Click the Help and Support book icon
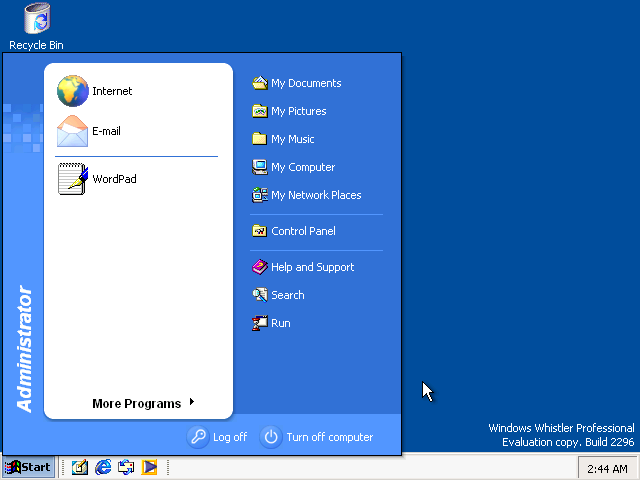 260,267
